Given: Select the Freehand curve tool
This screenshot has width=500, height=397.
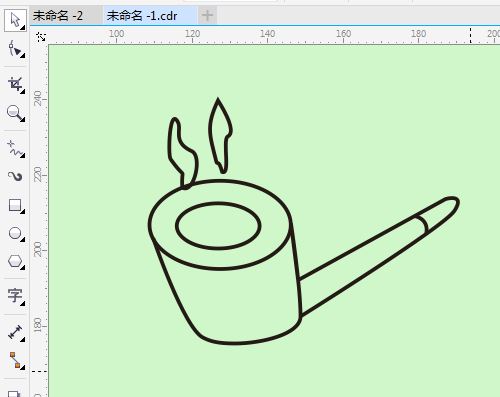Looking at the screenshot, I should pos(16,149).
